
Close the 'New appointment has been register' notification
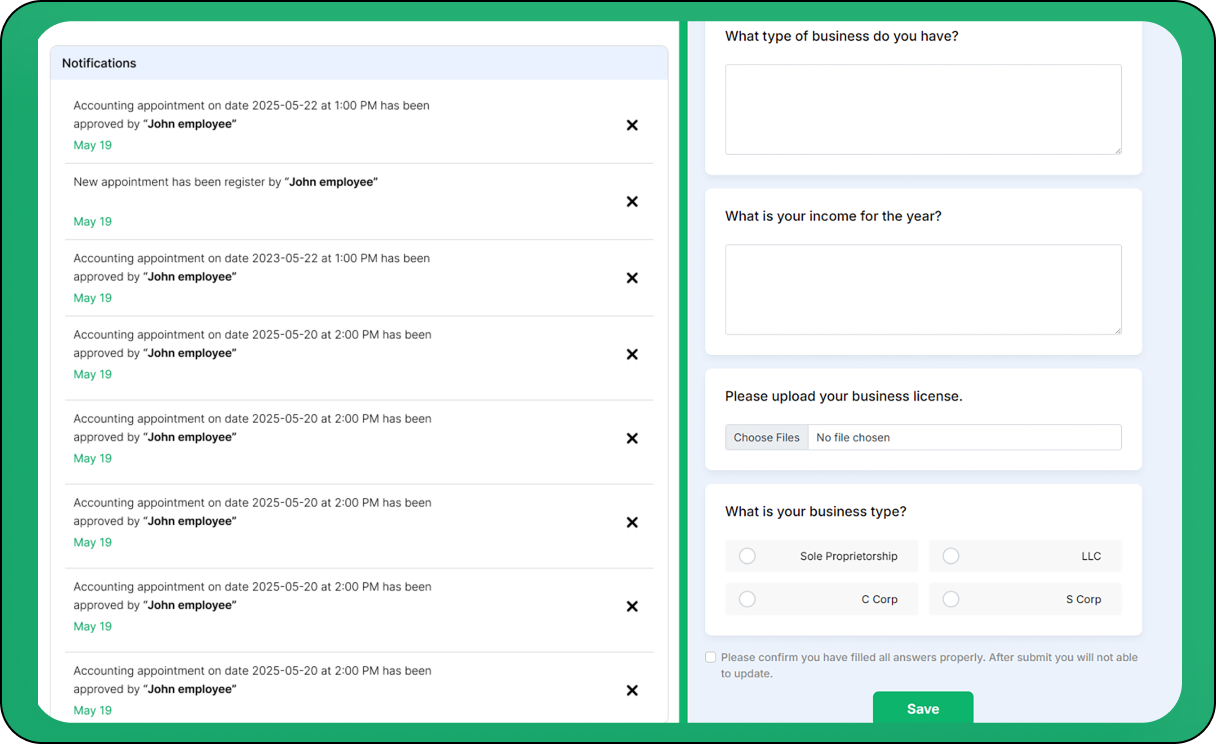pyautogui.click(x=632, y=202)
